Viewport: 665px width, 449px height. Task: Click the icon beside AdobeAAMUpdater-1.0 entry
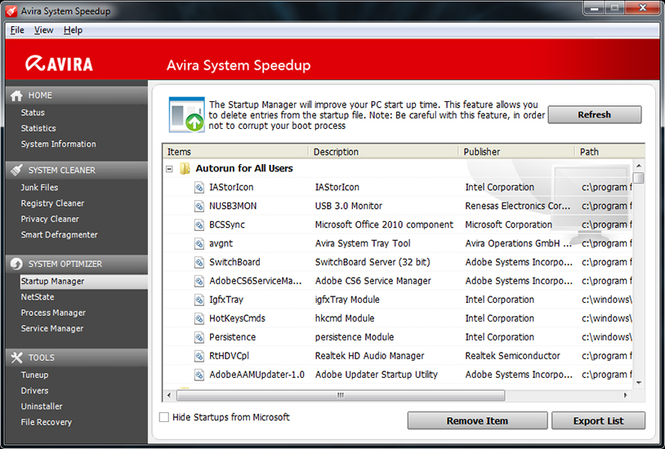(x=199, y=374)
